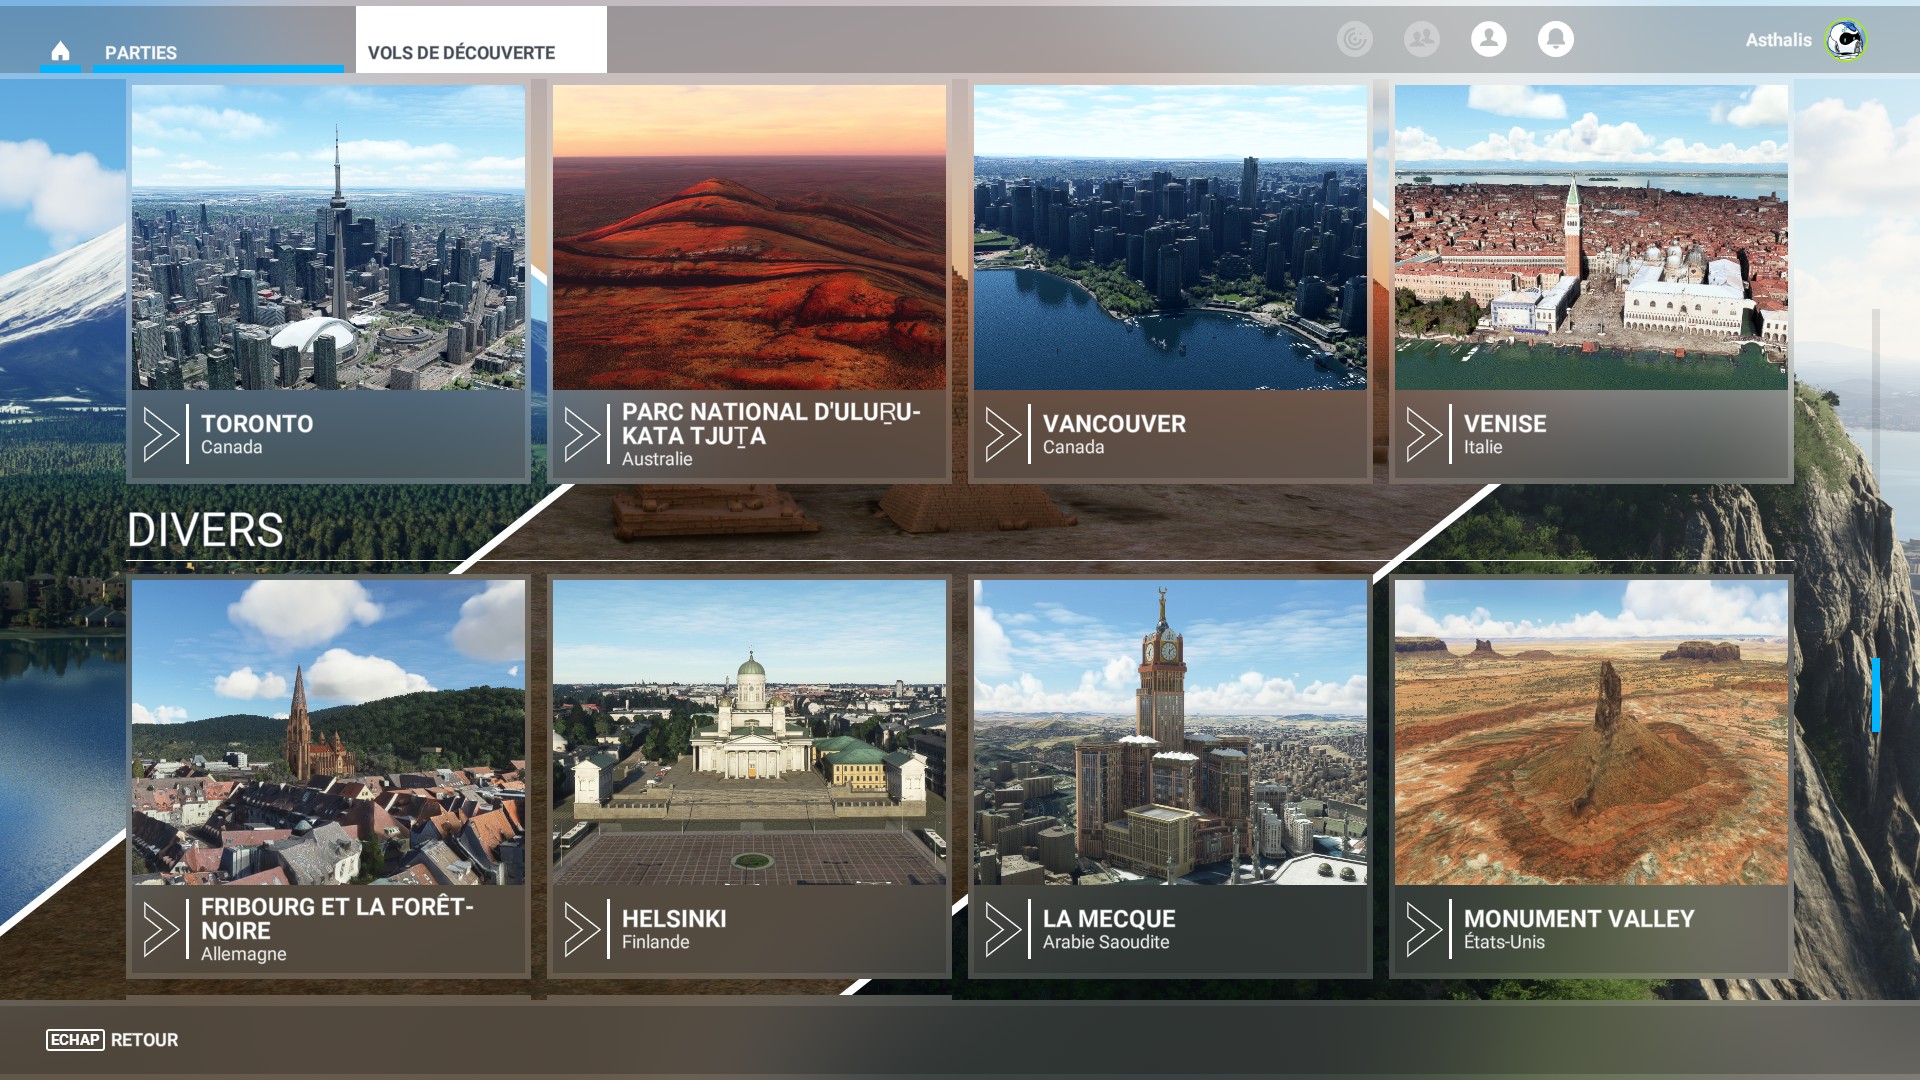Open the notifications bell icon
This screenshot has width=1920, height=1080.
coord(1555,39)
